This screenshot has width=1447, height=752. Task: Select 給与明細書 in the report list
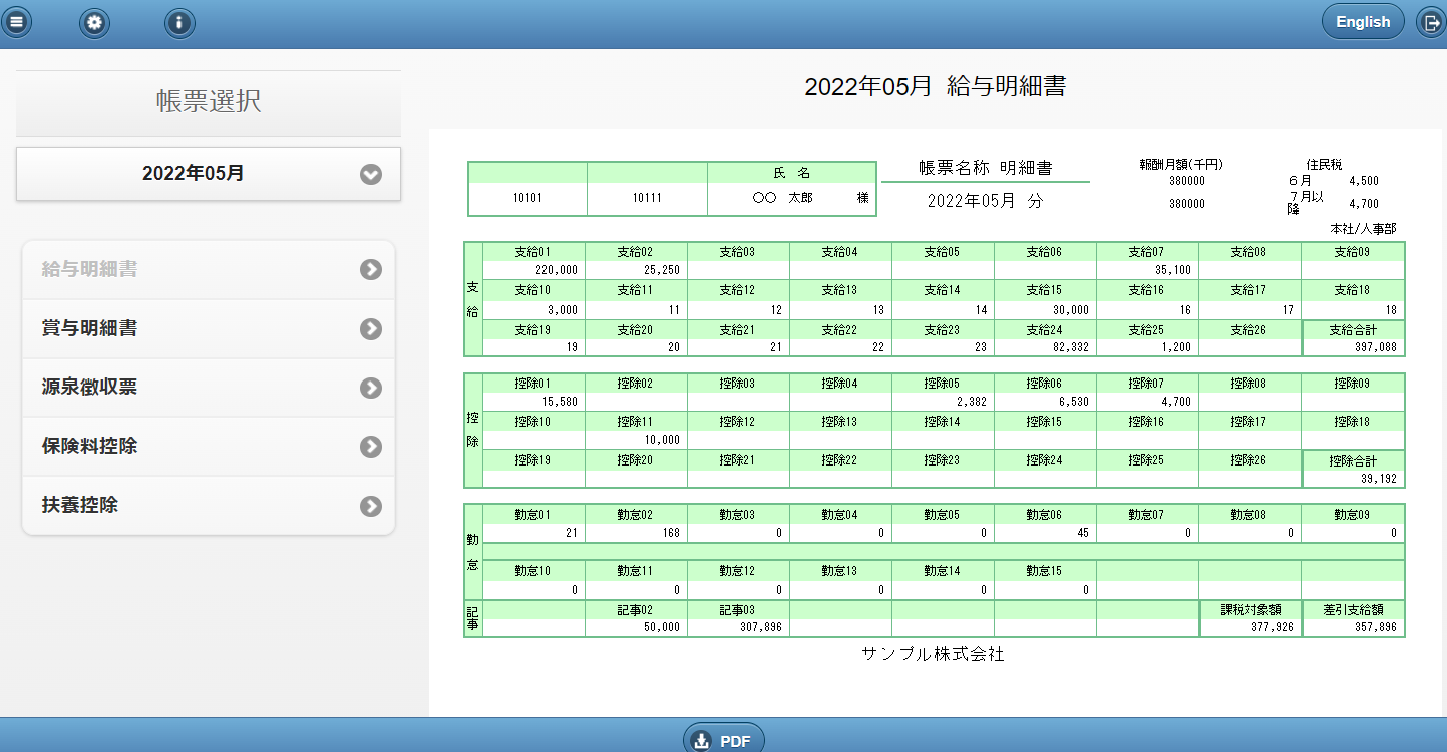(x=90, y=269)
